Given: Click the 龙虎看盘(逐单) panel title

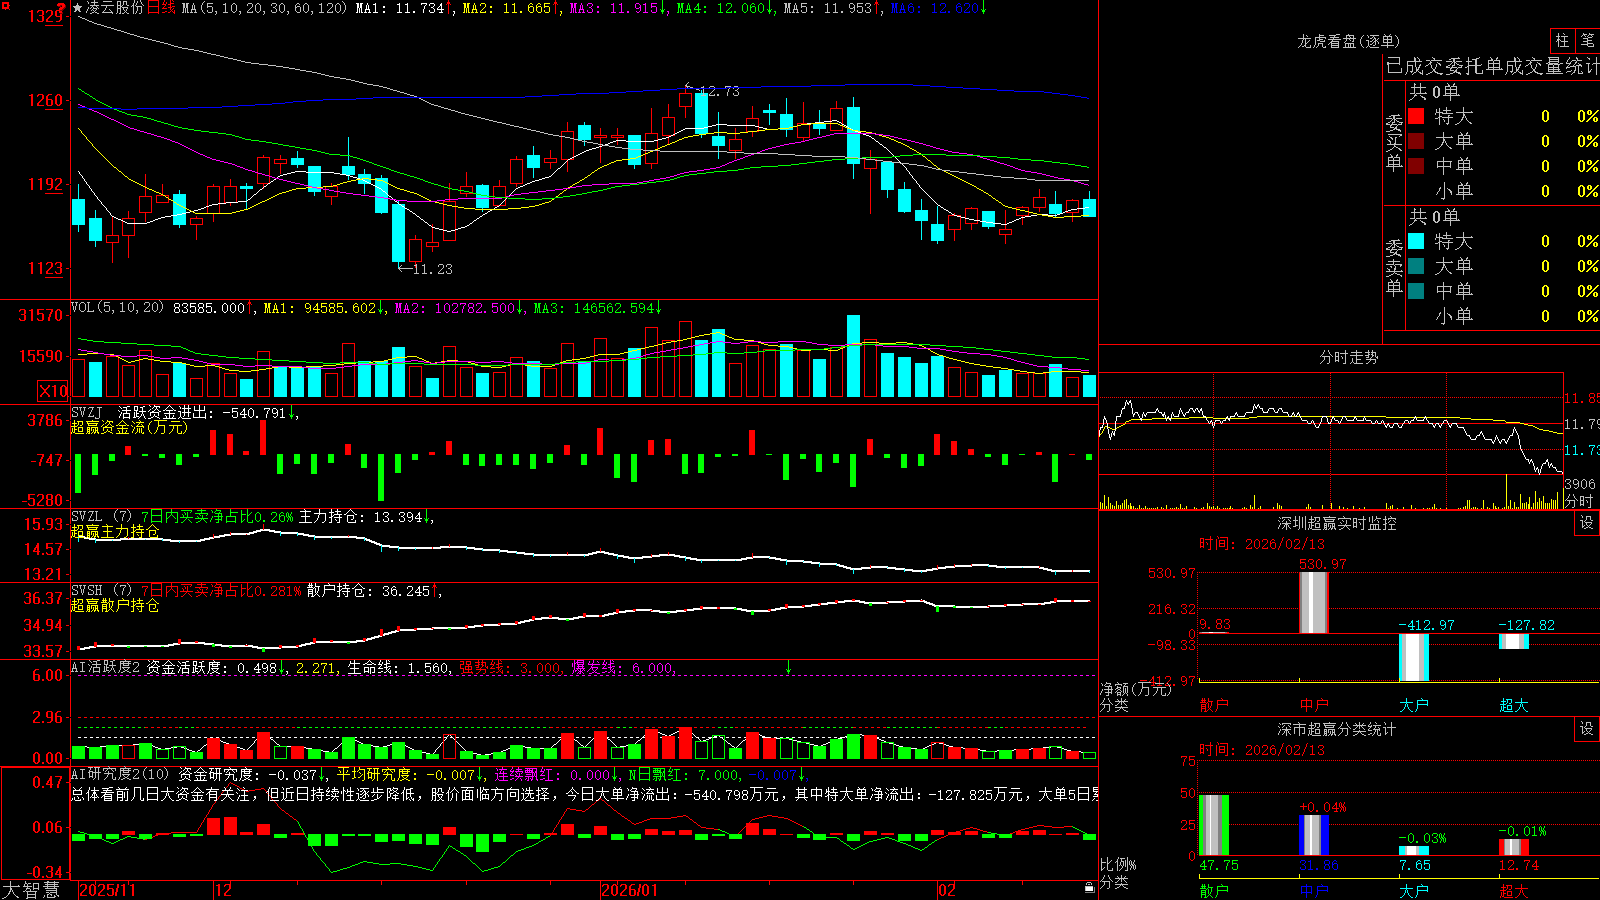Looking at the screenshot, I should pos(1348,41).
